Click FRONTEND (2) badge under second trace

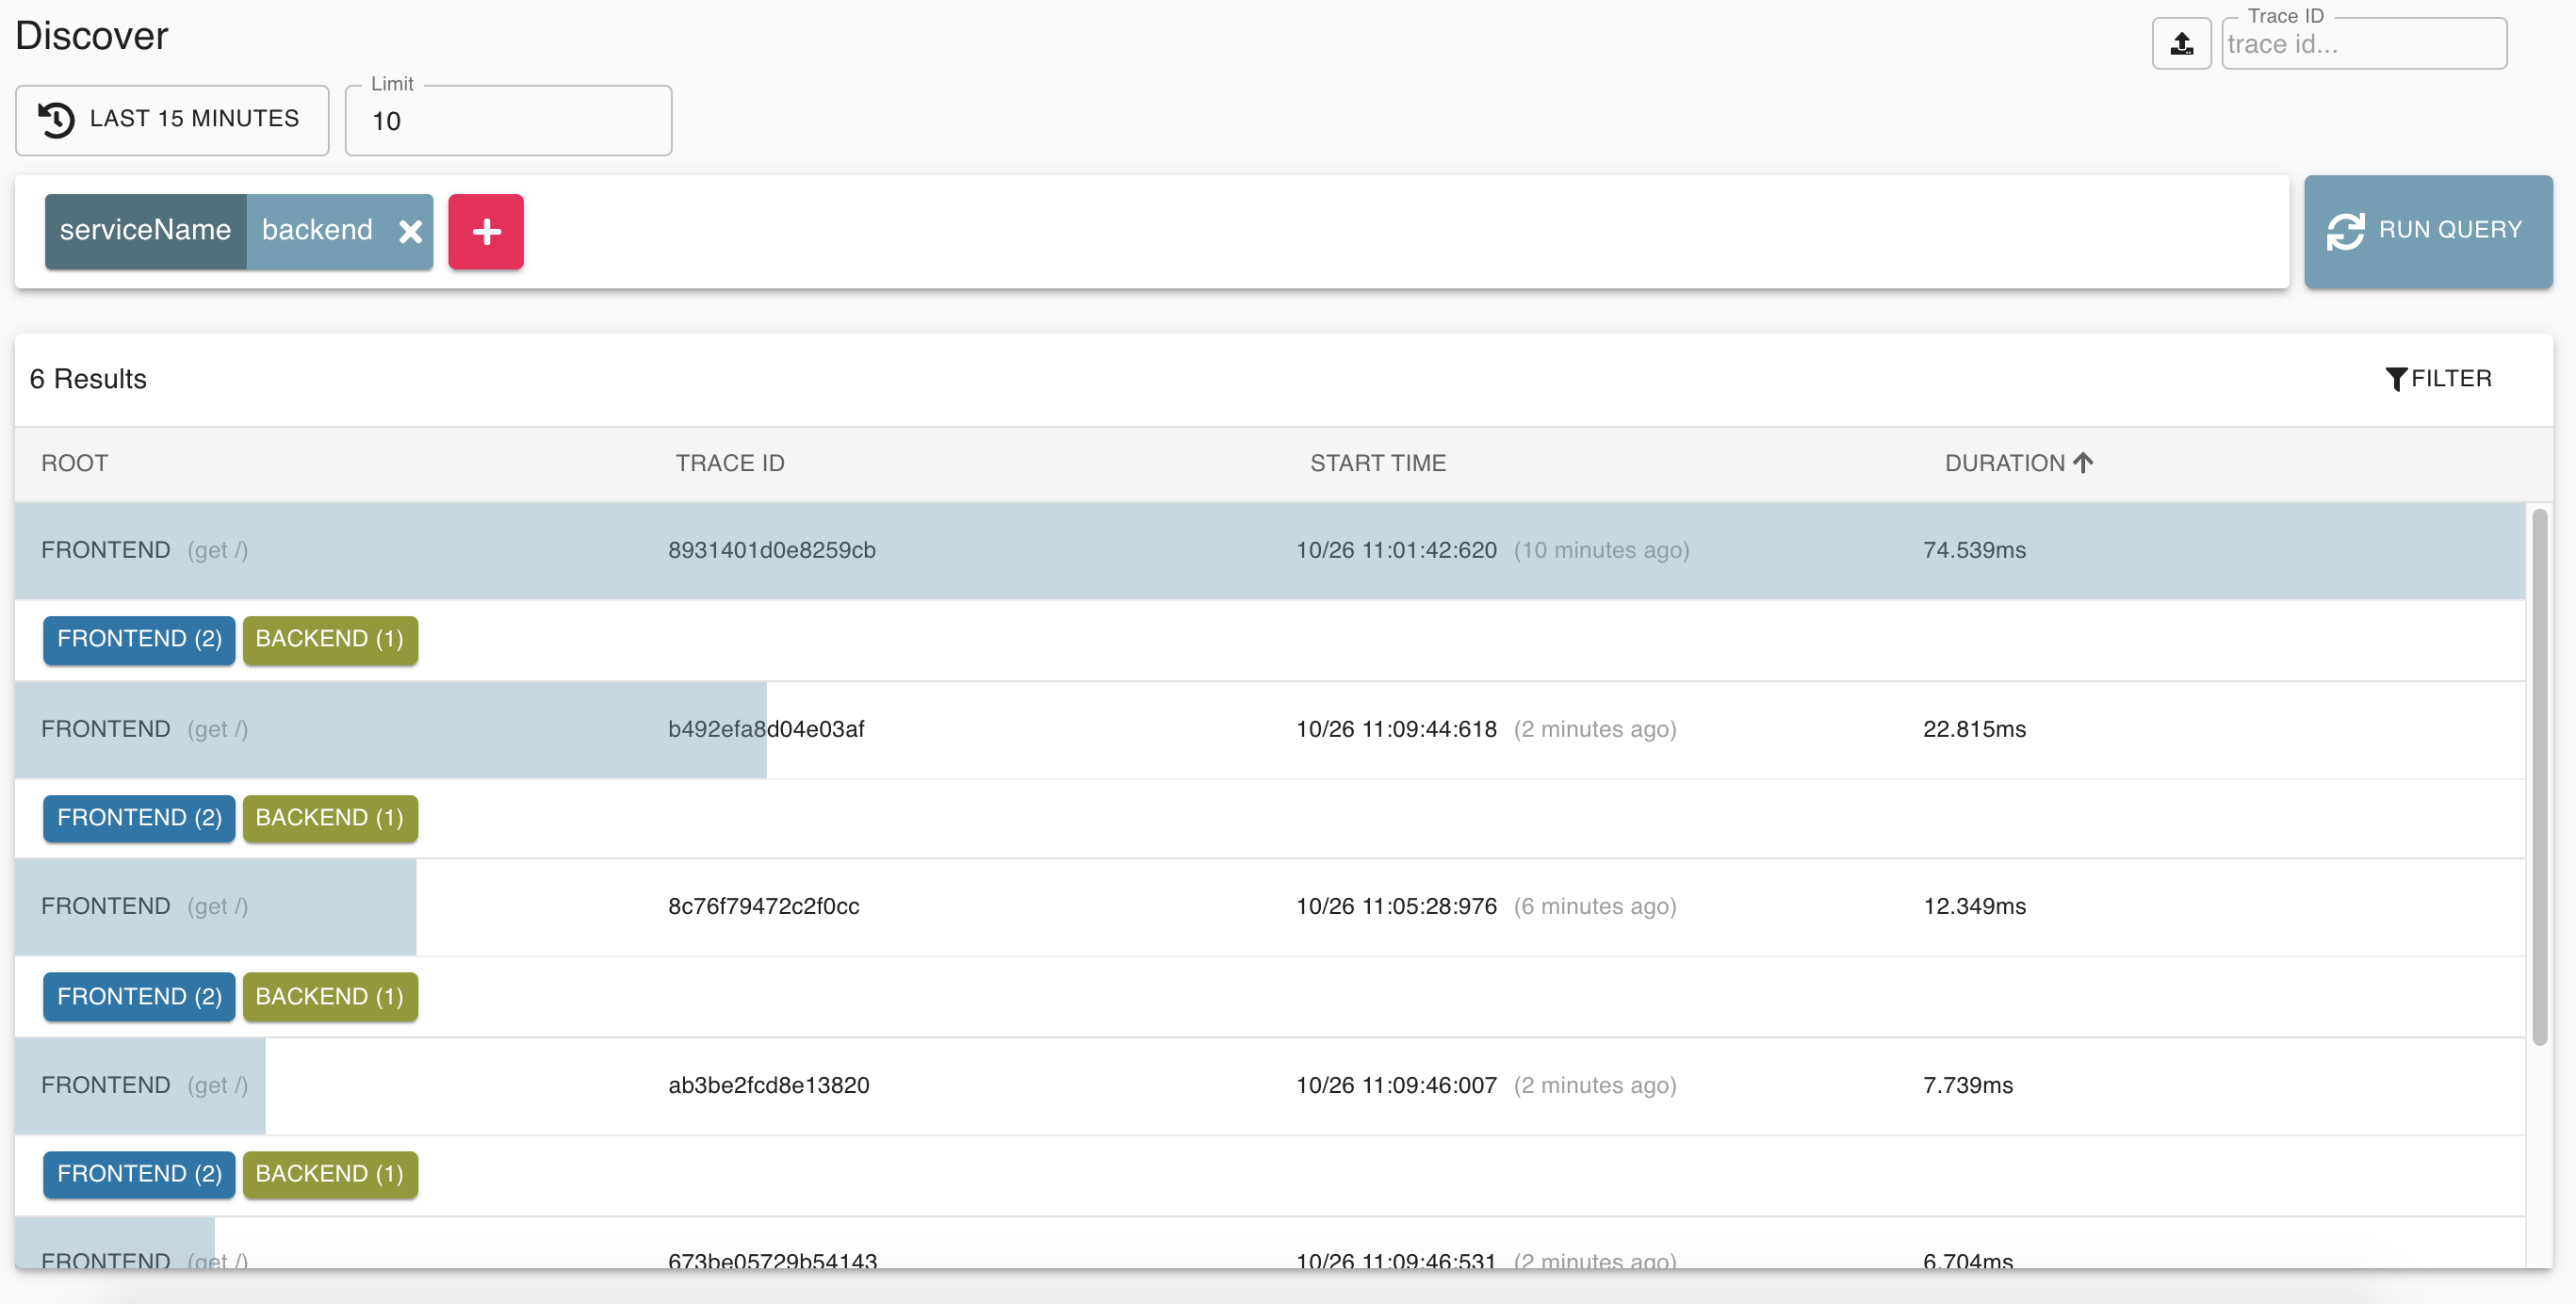click(139, 818)
